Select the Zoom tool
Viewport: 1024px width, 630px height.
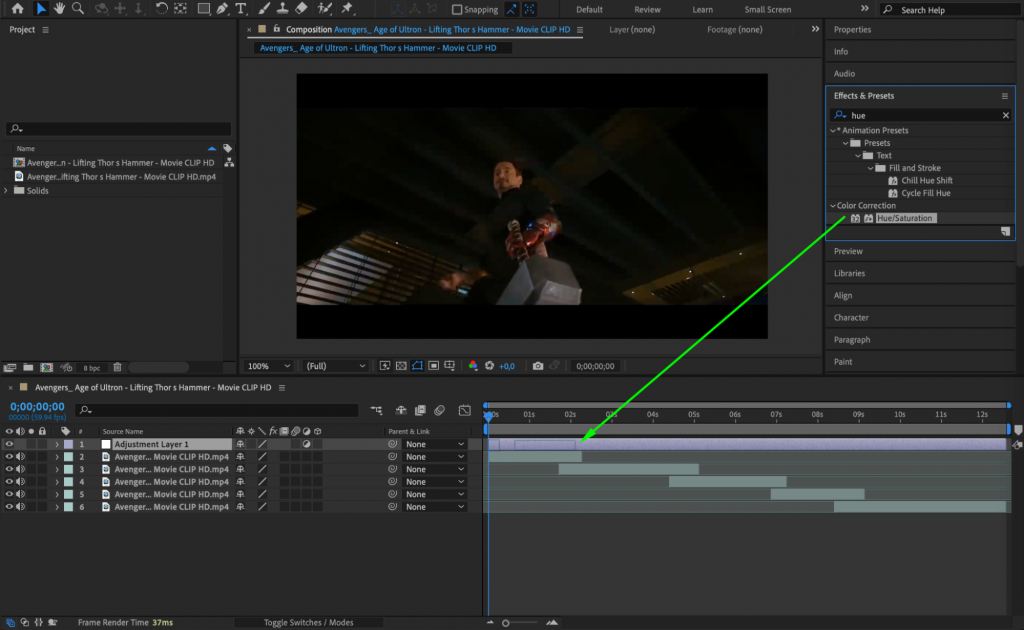tap(77, 9)
